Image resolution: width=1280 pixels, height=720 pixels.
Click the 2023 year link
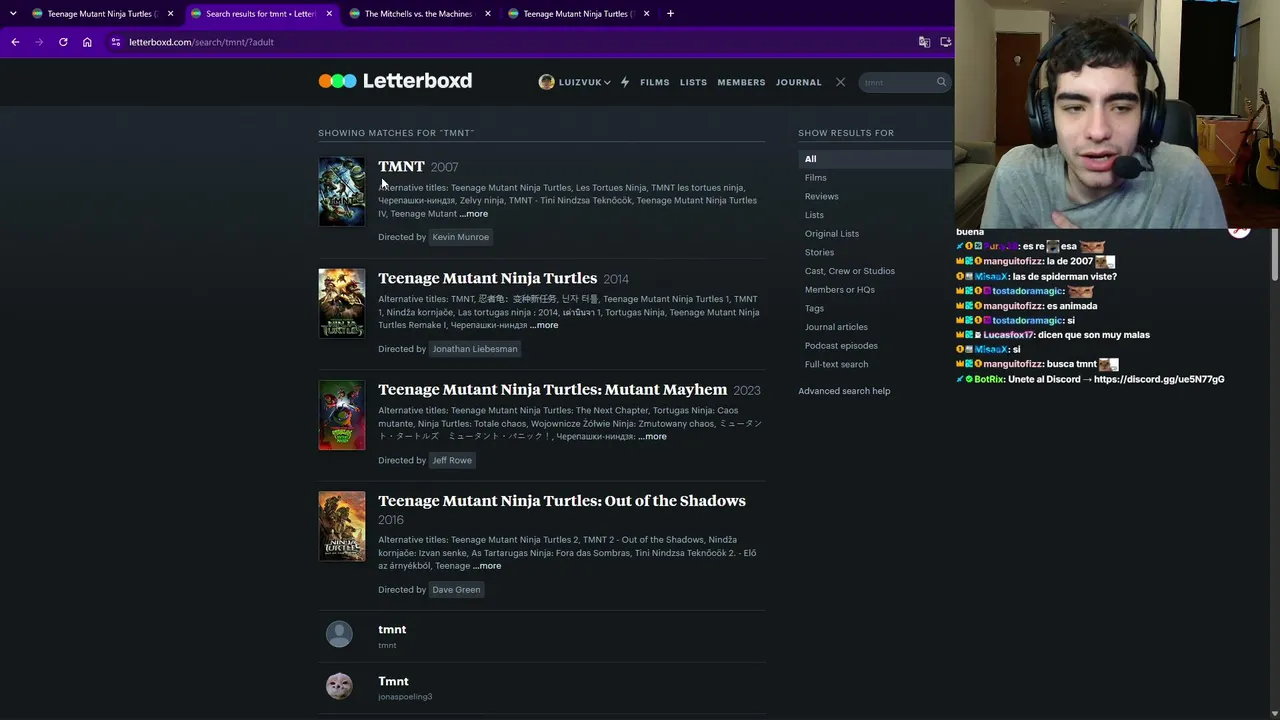pyautogui.click(x=747, y=390)
